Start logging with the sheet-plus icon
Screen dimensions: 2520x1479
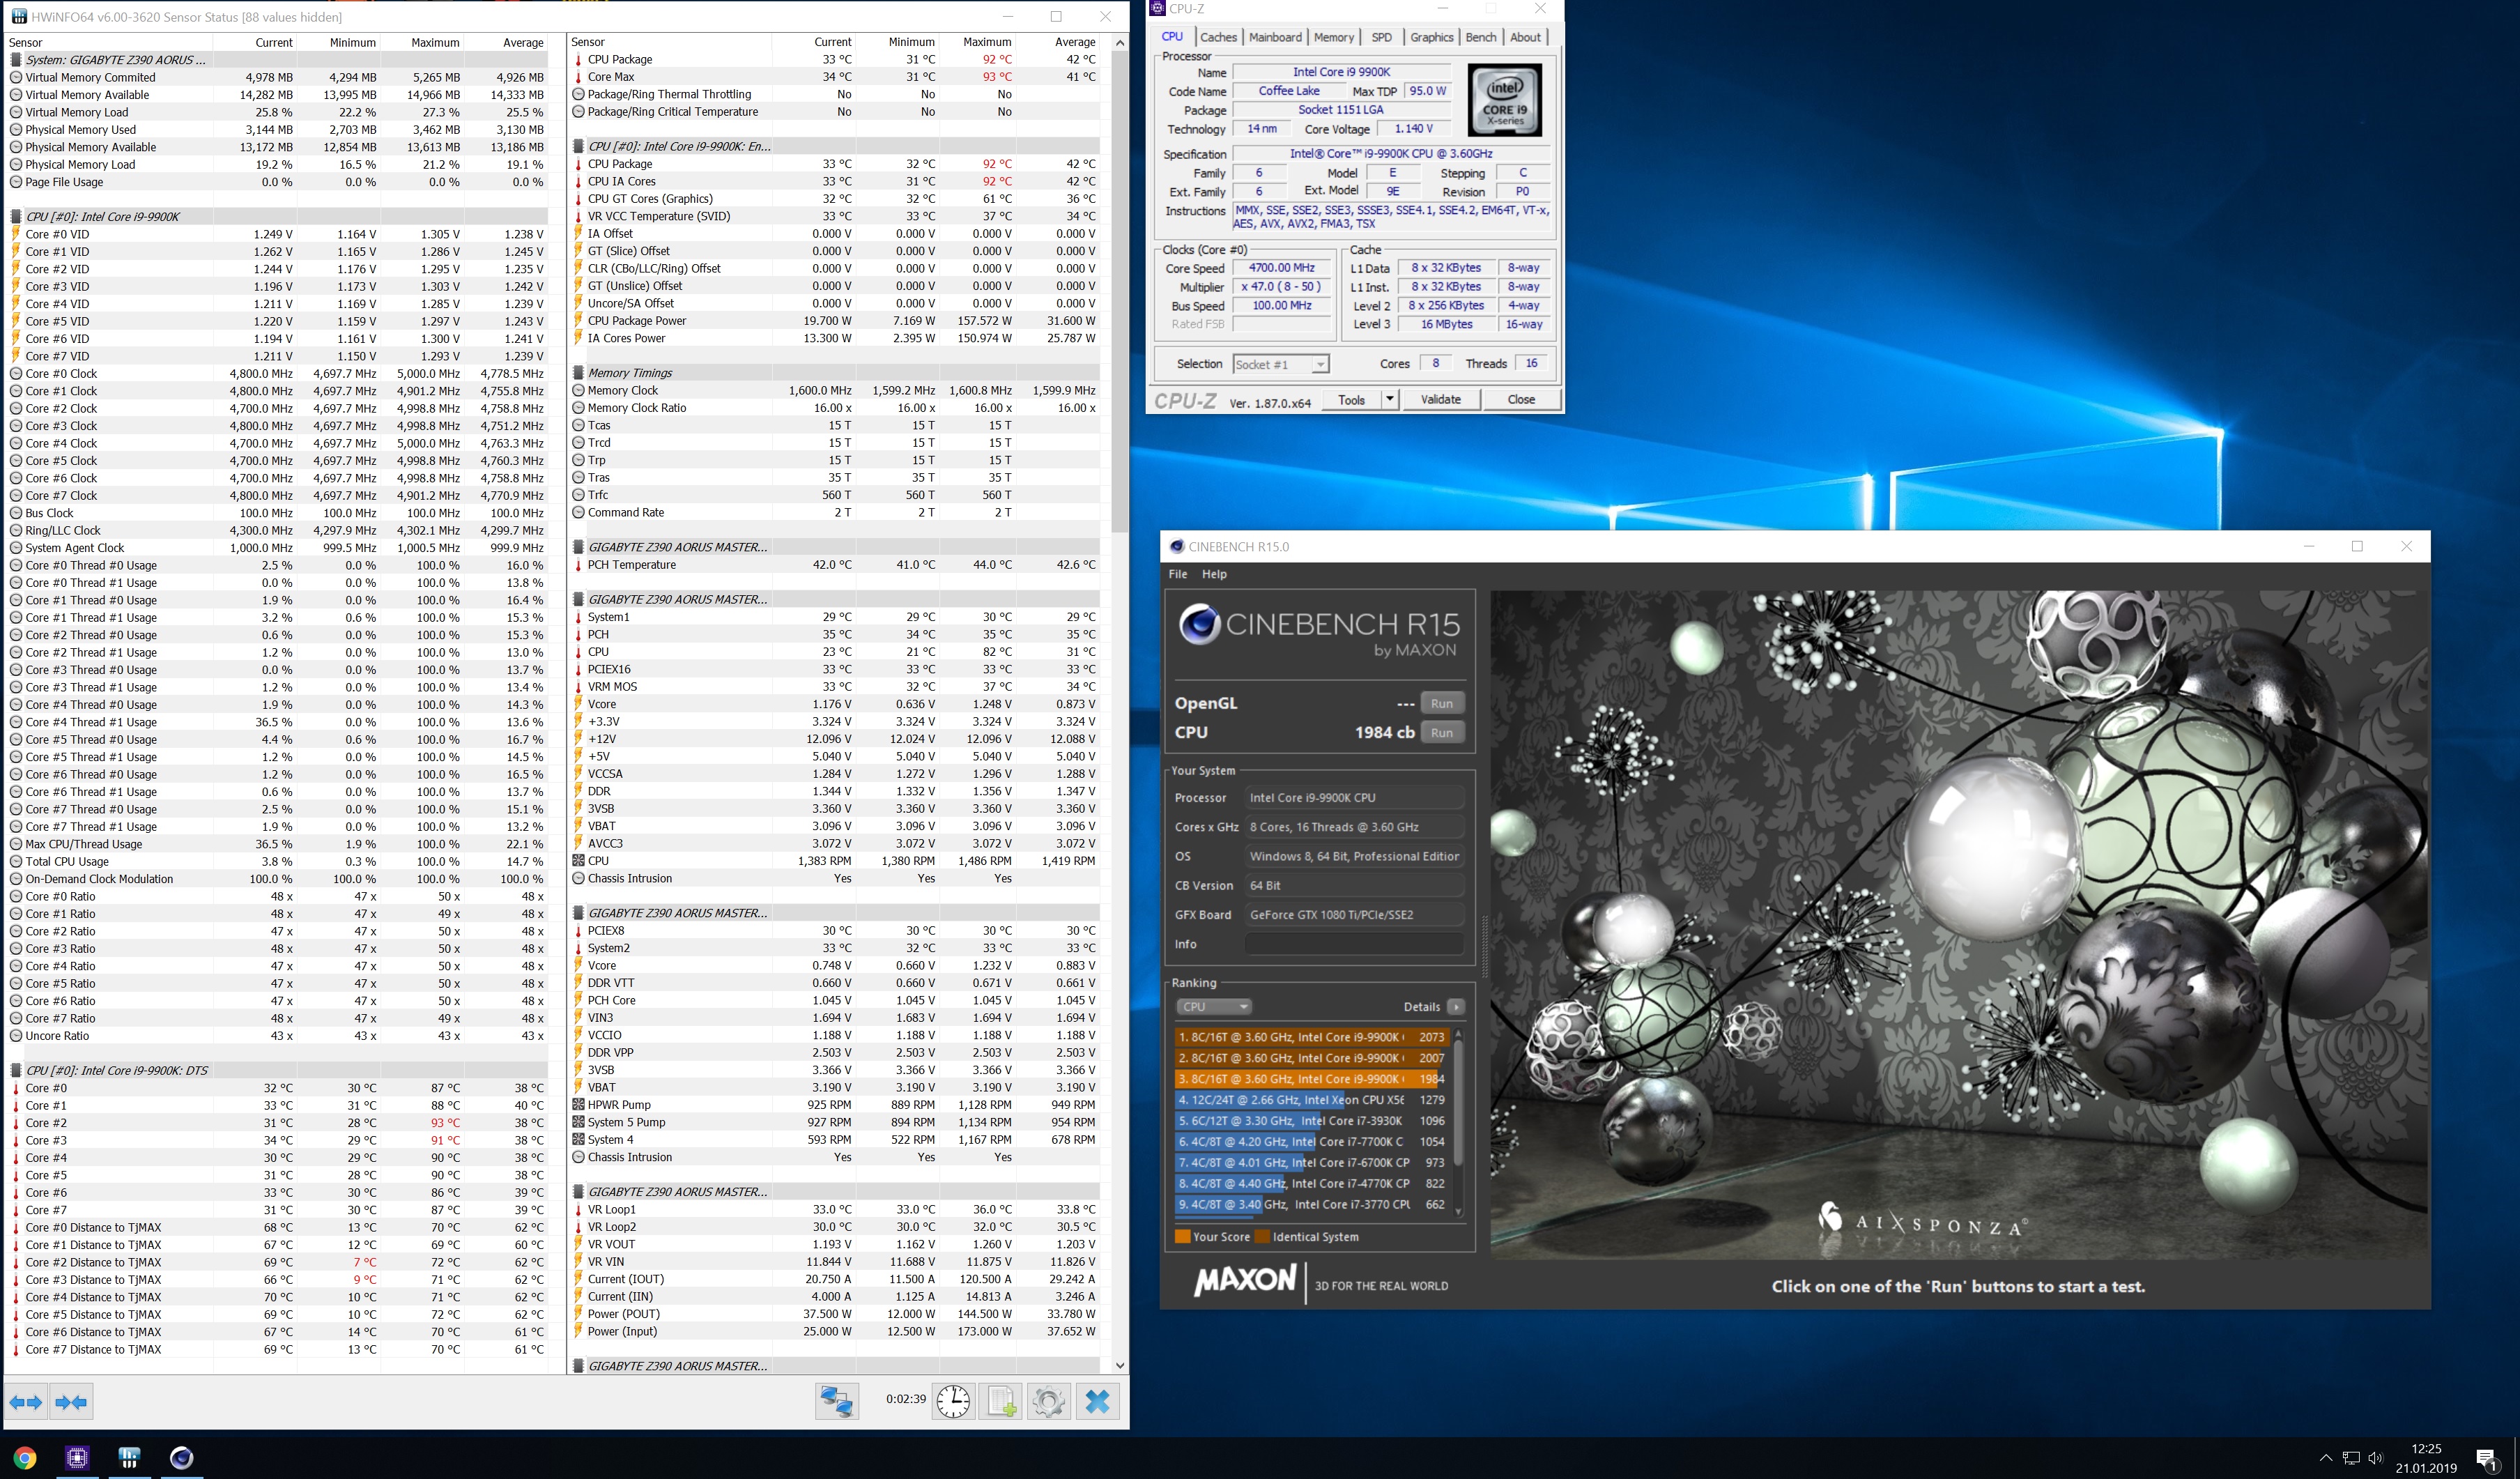tap(1002, 1401)
